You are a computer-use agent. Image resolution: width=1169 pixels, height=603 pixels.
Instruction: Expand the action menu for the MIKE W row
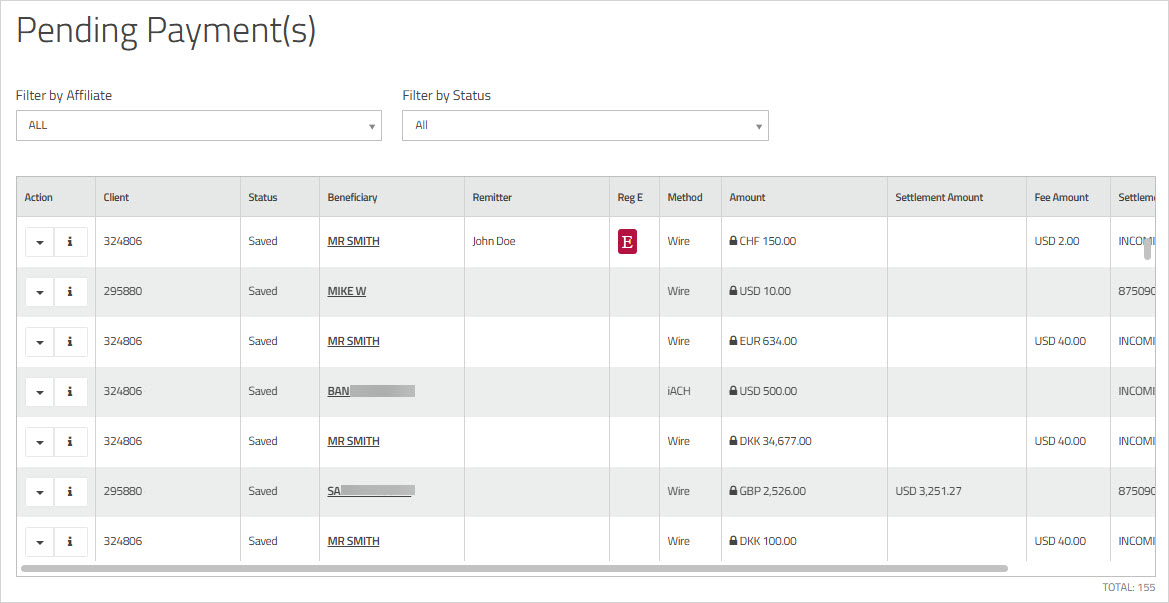pyautogui.click(x=40, y=291)
